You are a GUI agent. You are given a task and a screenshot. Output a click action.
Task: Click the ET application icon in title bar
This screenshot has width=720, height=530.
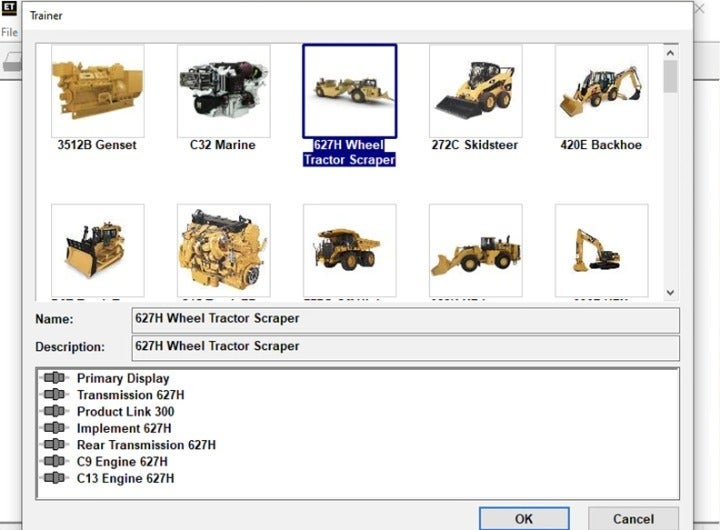tap(9, 8)
